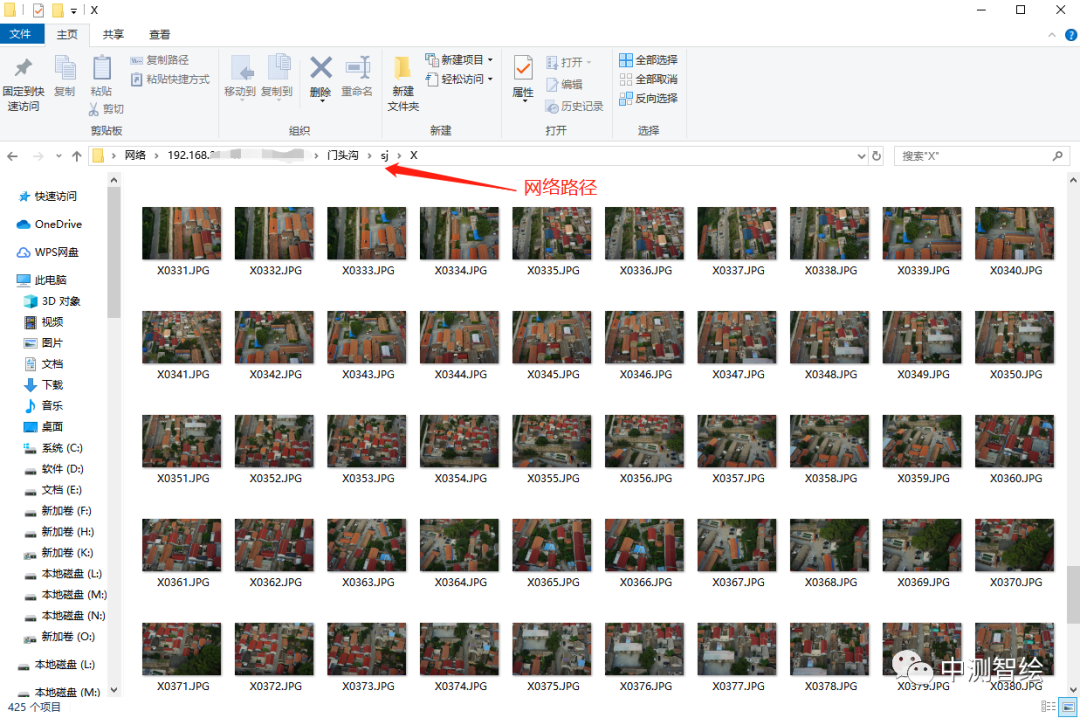Click the 门头沟 breadcrumb segment
The width and height of the screenshot is (1080, 718).
pos(342,156)
